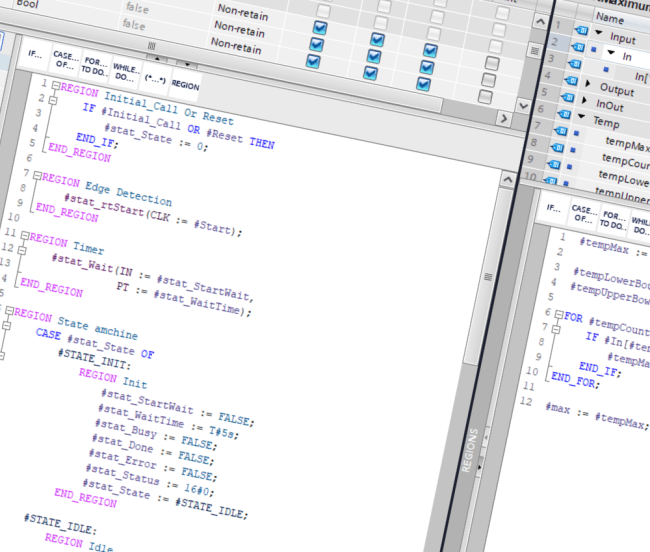
Task: Uncheck first checkbox in topmost Non-retain row
Action: pos(320,28)
